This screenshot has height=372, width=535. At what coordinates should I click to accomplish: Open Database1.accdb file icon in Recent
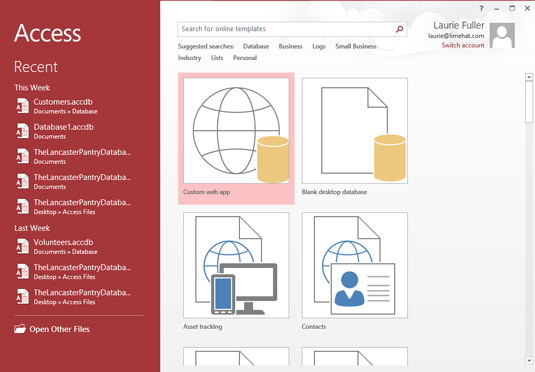tap(23, 131)
